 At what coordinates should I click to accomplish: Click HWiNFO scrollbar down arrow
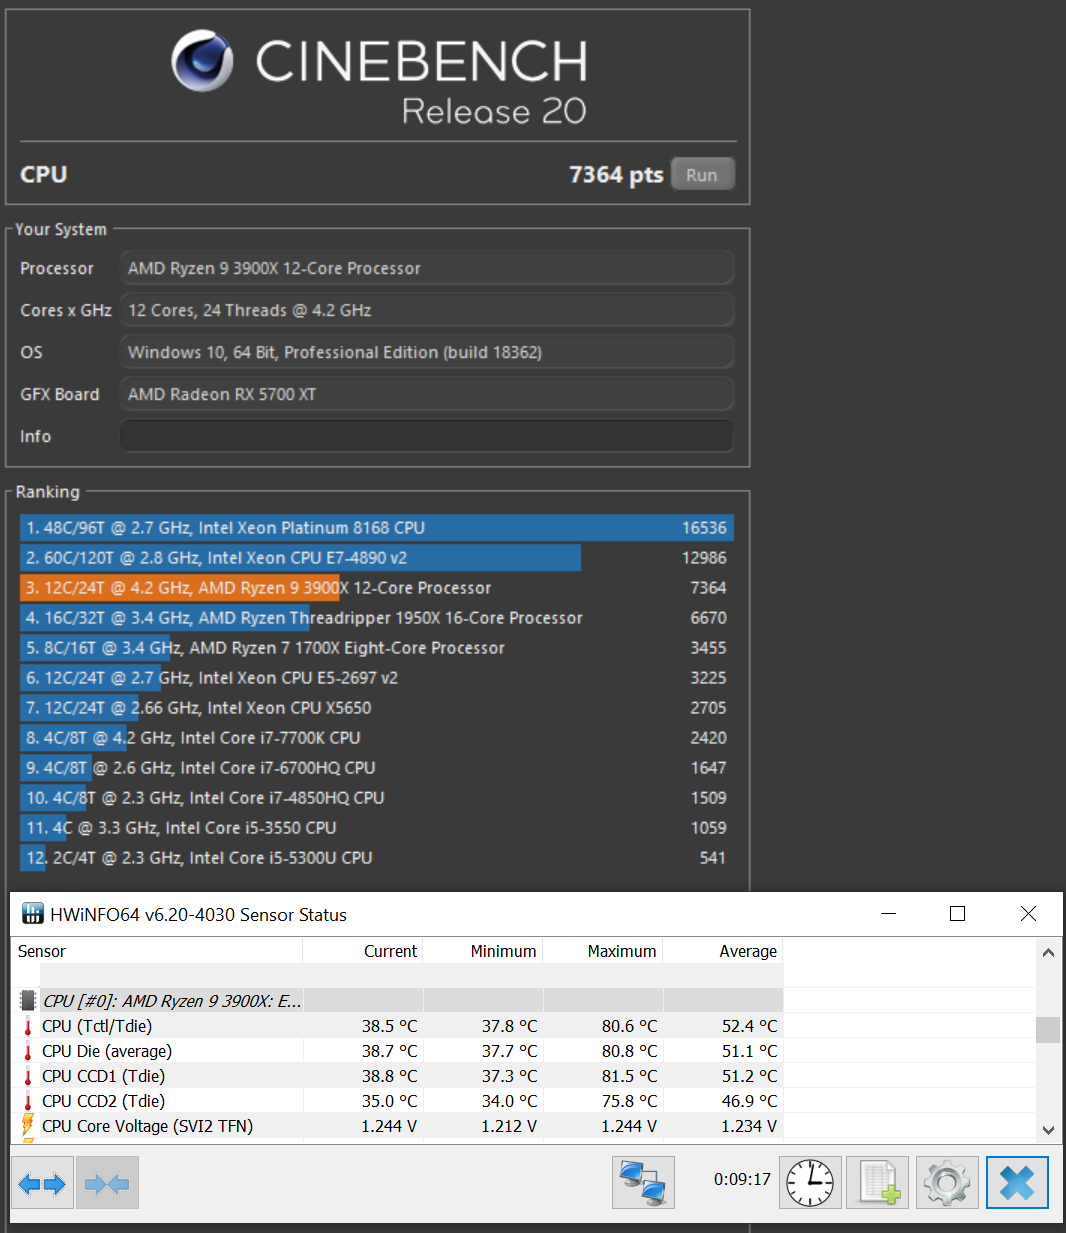point(1048,1130)
